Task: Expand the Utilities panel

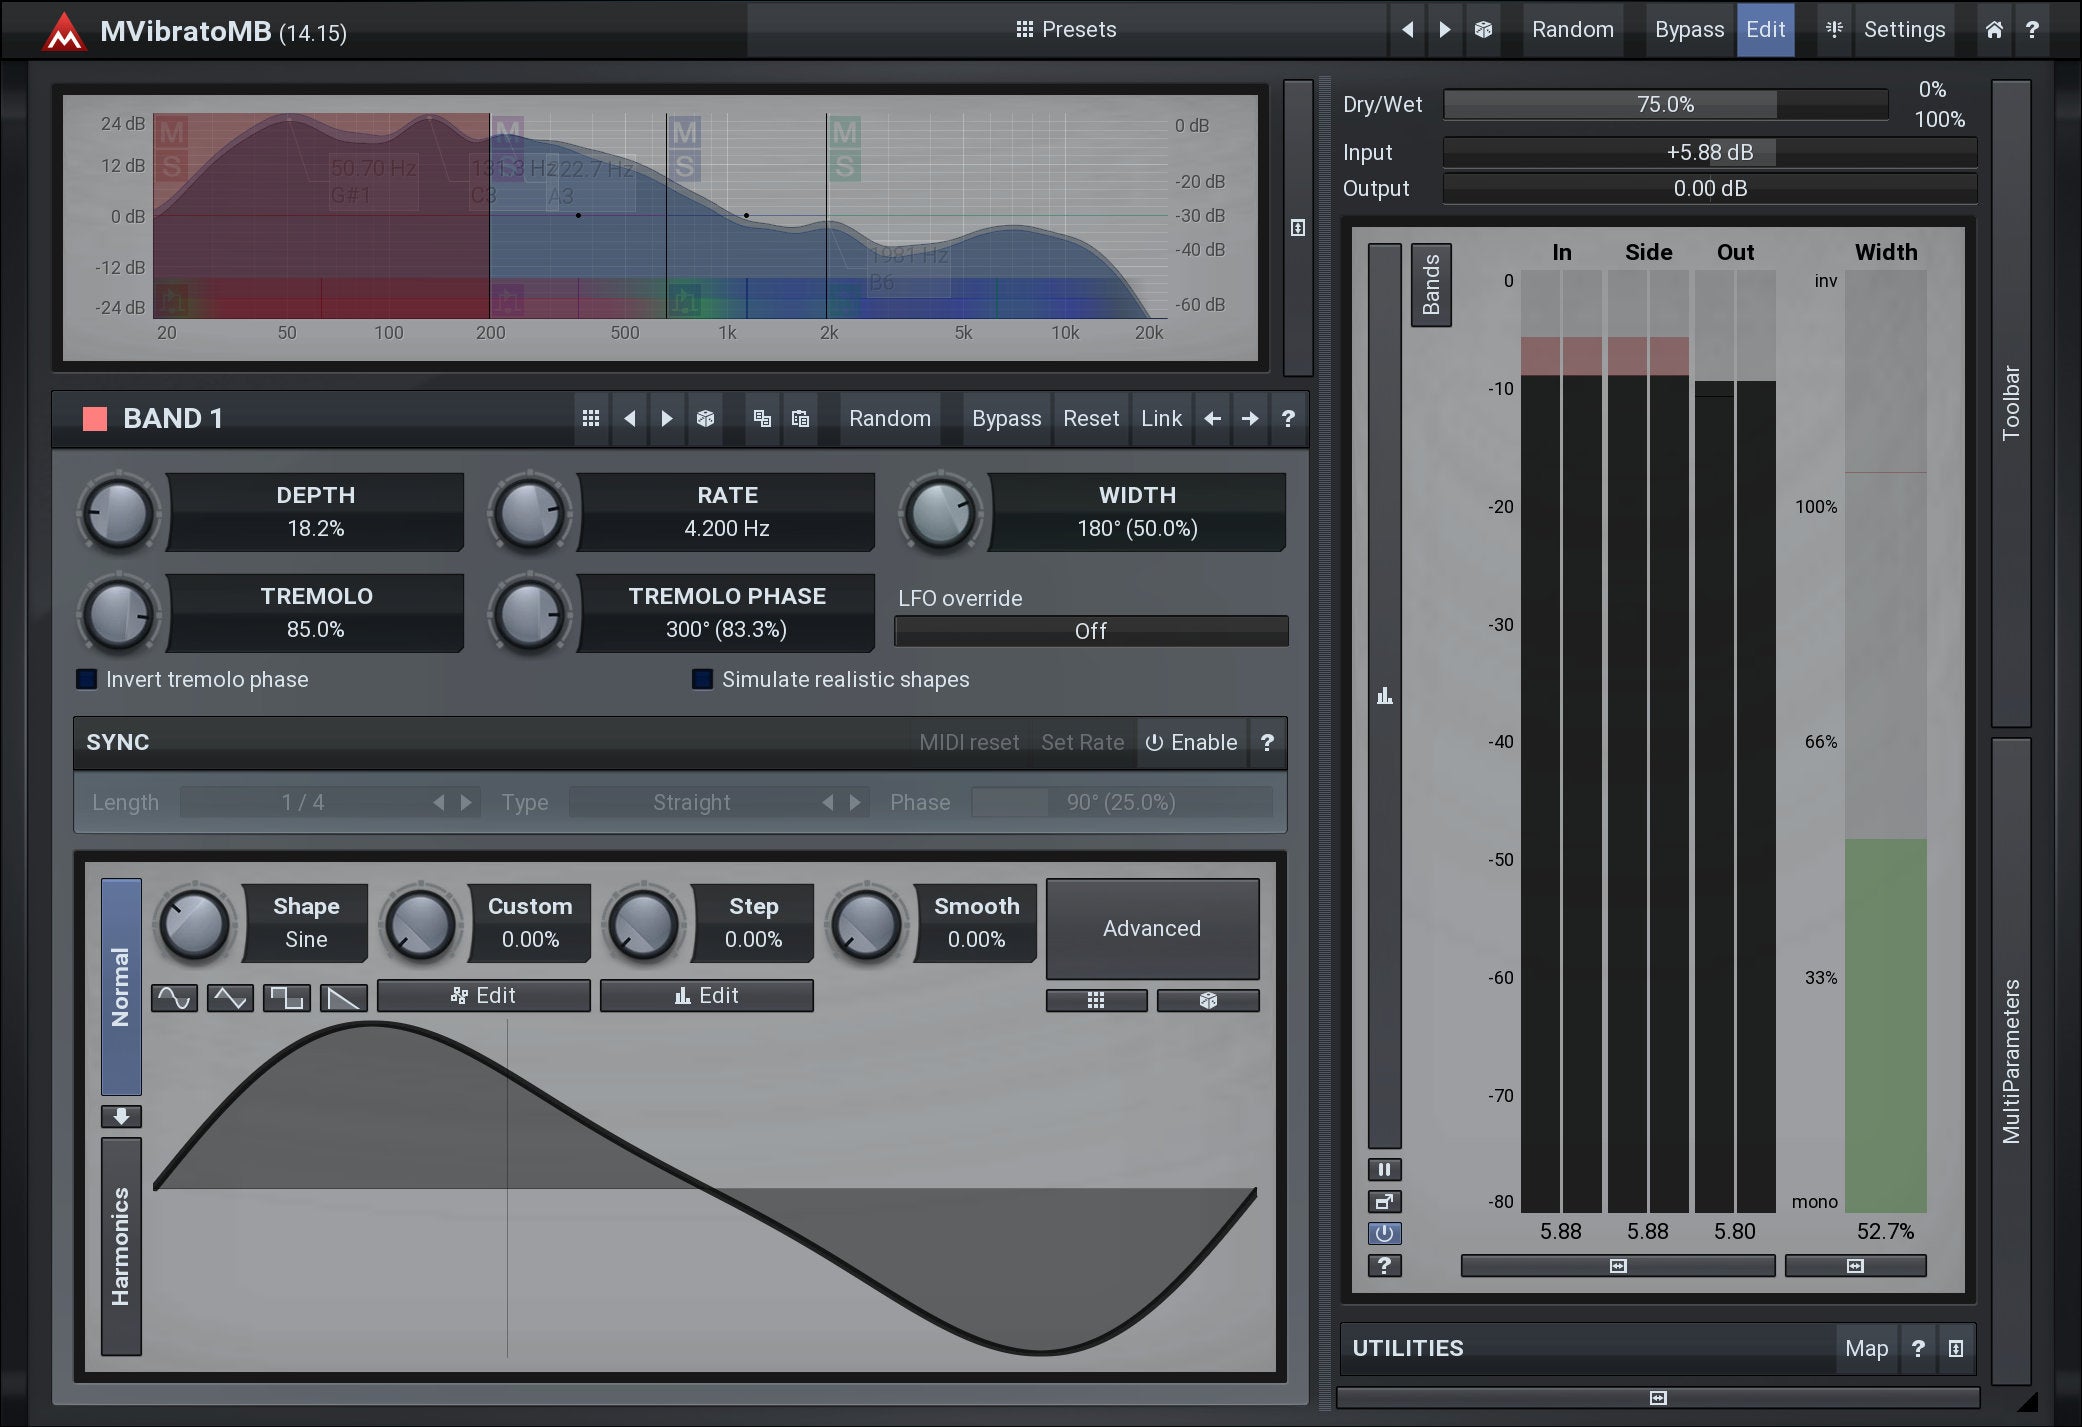Action: tap(1955, 1348)
